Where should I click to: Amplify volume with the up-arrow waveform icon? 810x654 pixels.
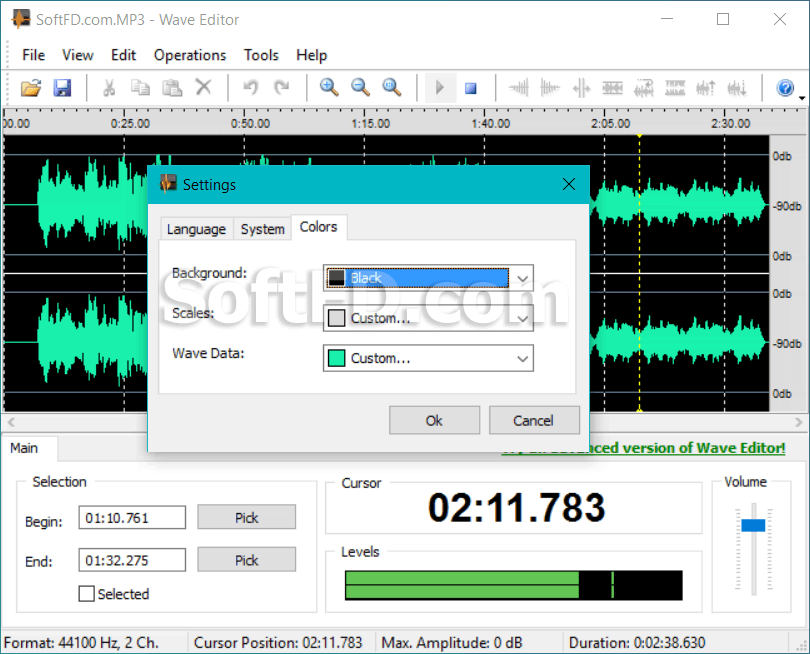coord(706,88)
